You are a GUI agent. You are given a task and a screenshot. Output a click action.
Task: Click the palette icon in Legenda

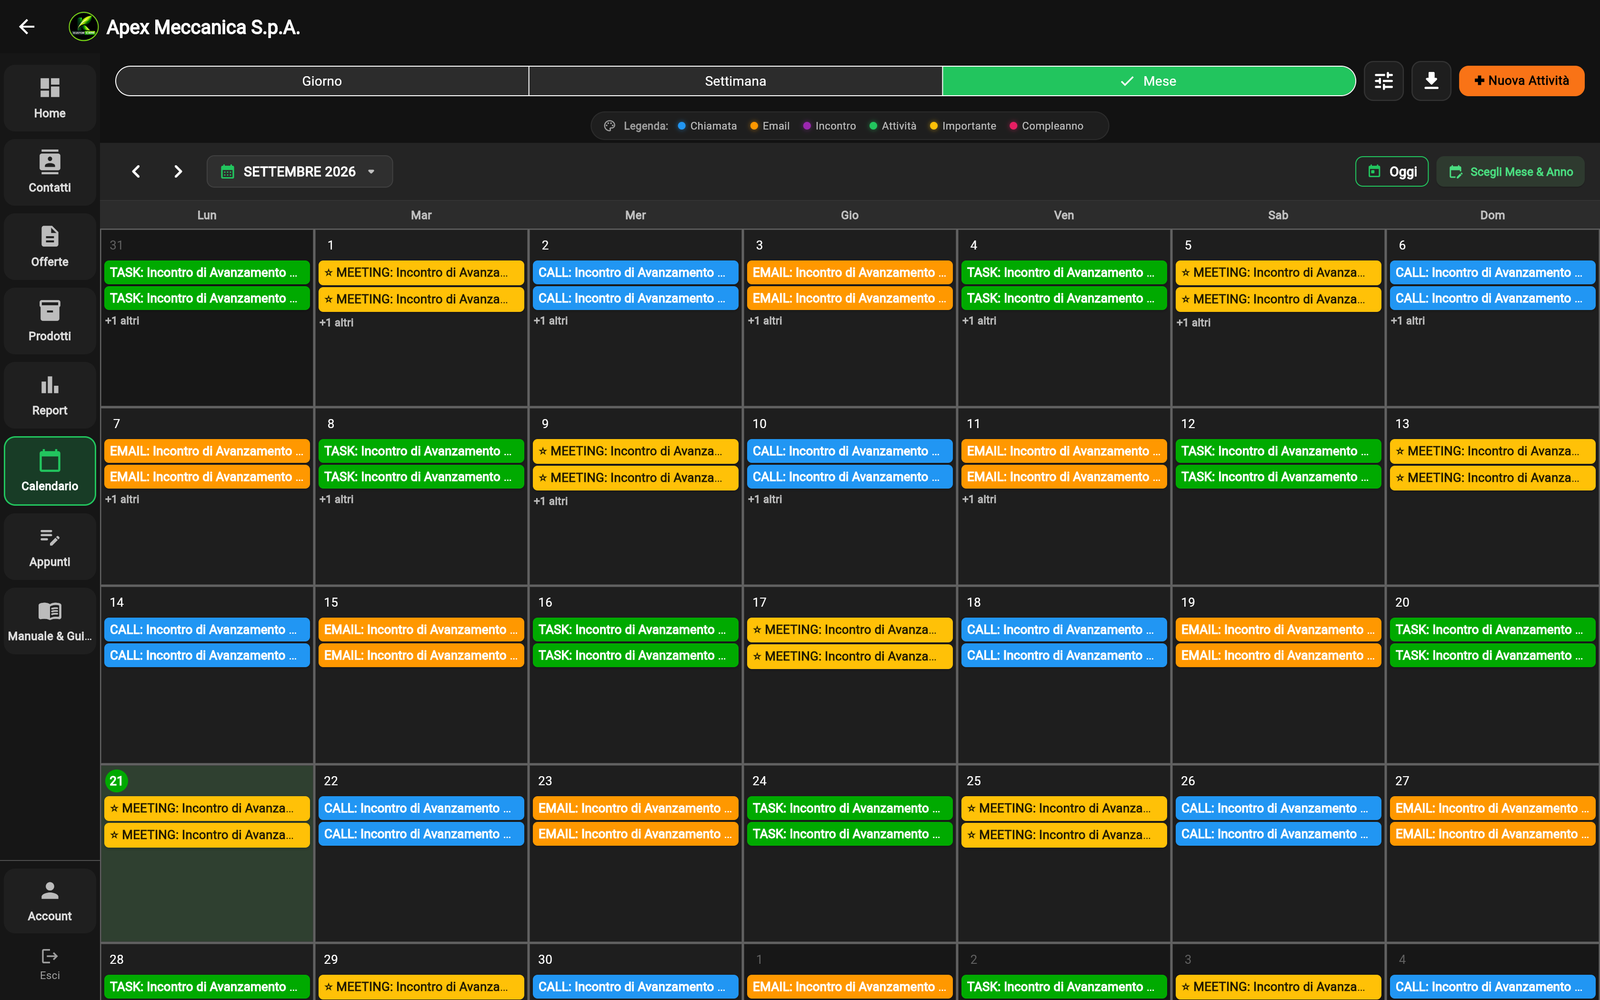pos(610,126)
